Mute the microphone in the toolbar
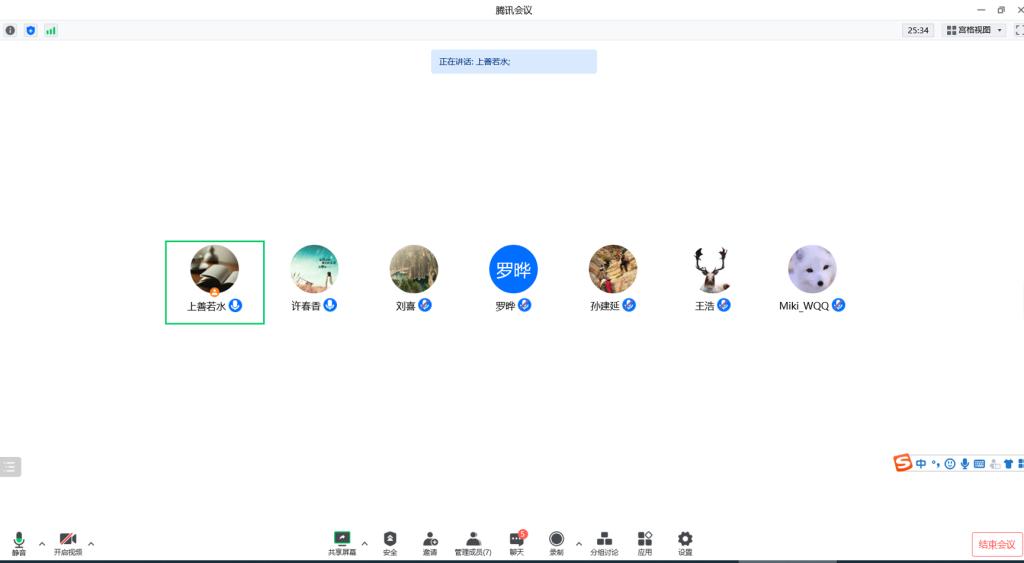 19,542
